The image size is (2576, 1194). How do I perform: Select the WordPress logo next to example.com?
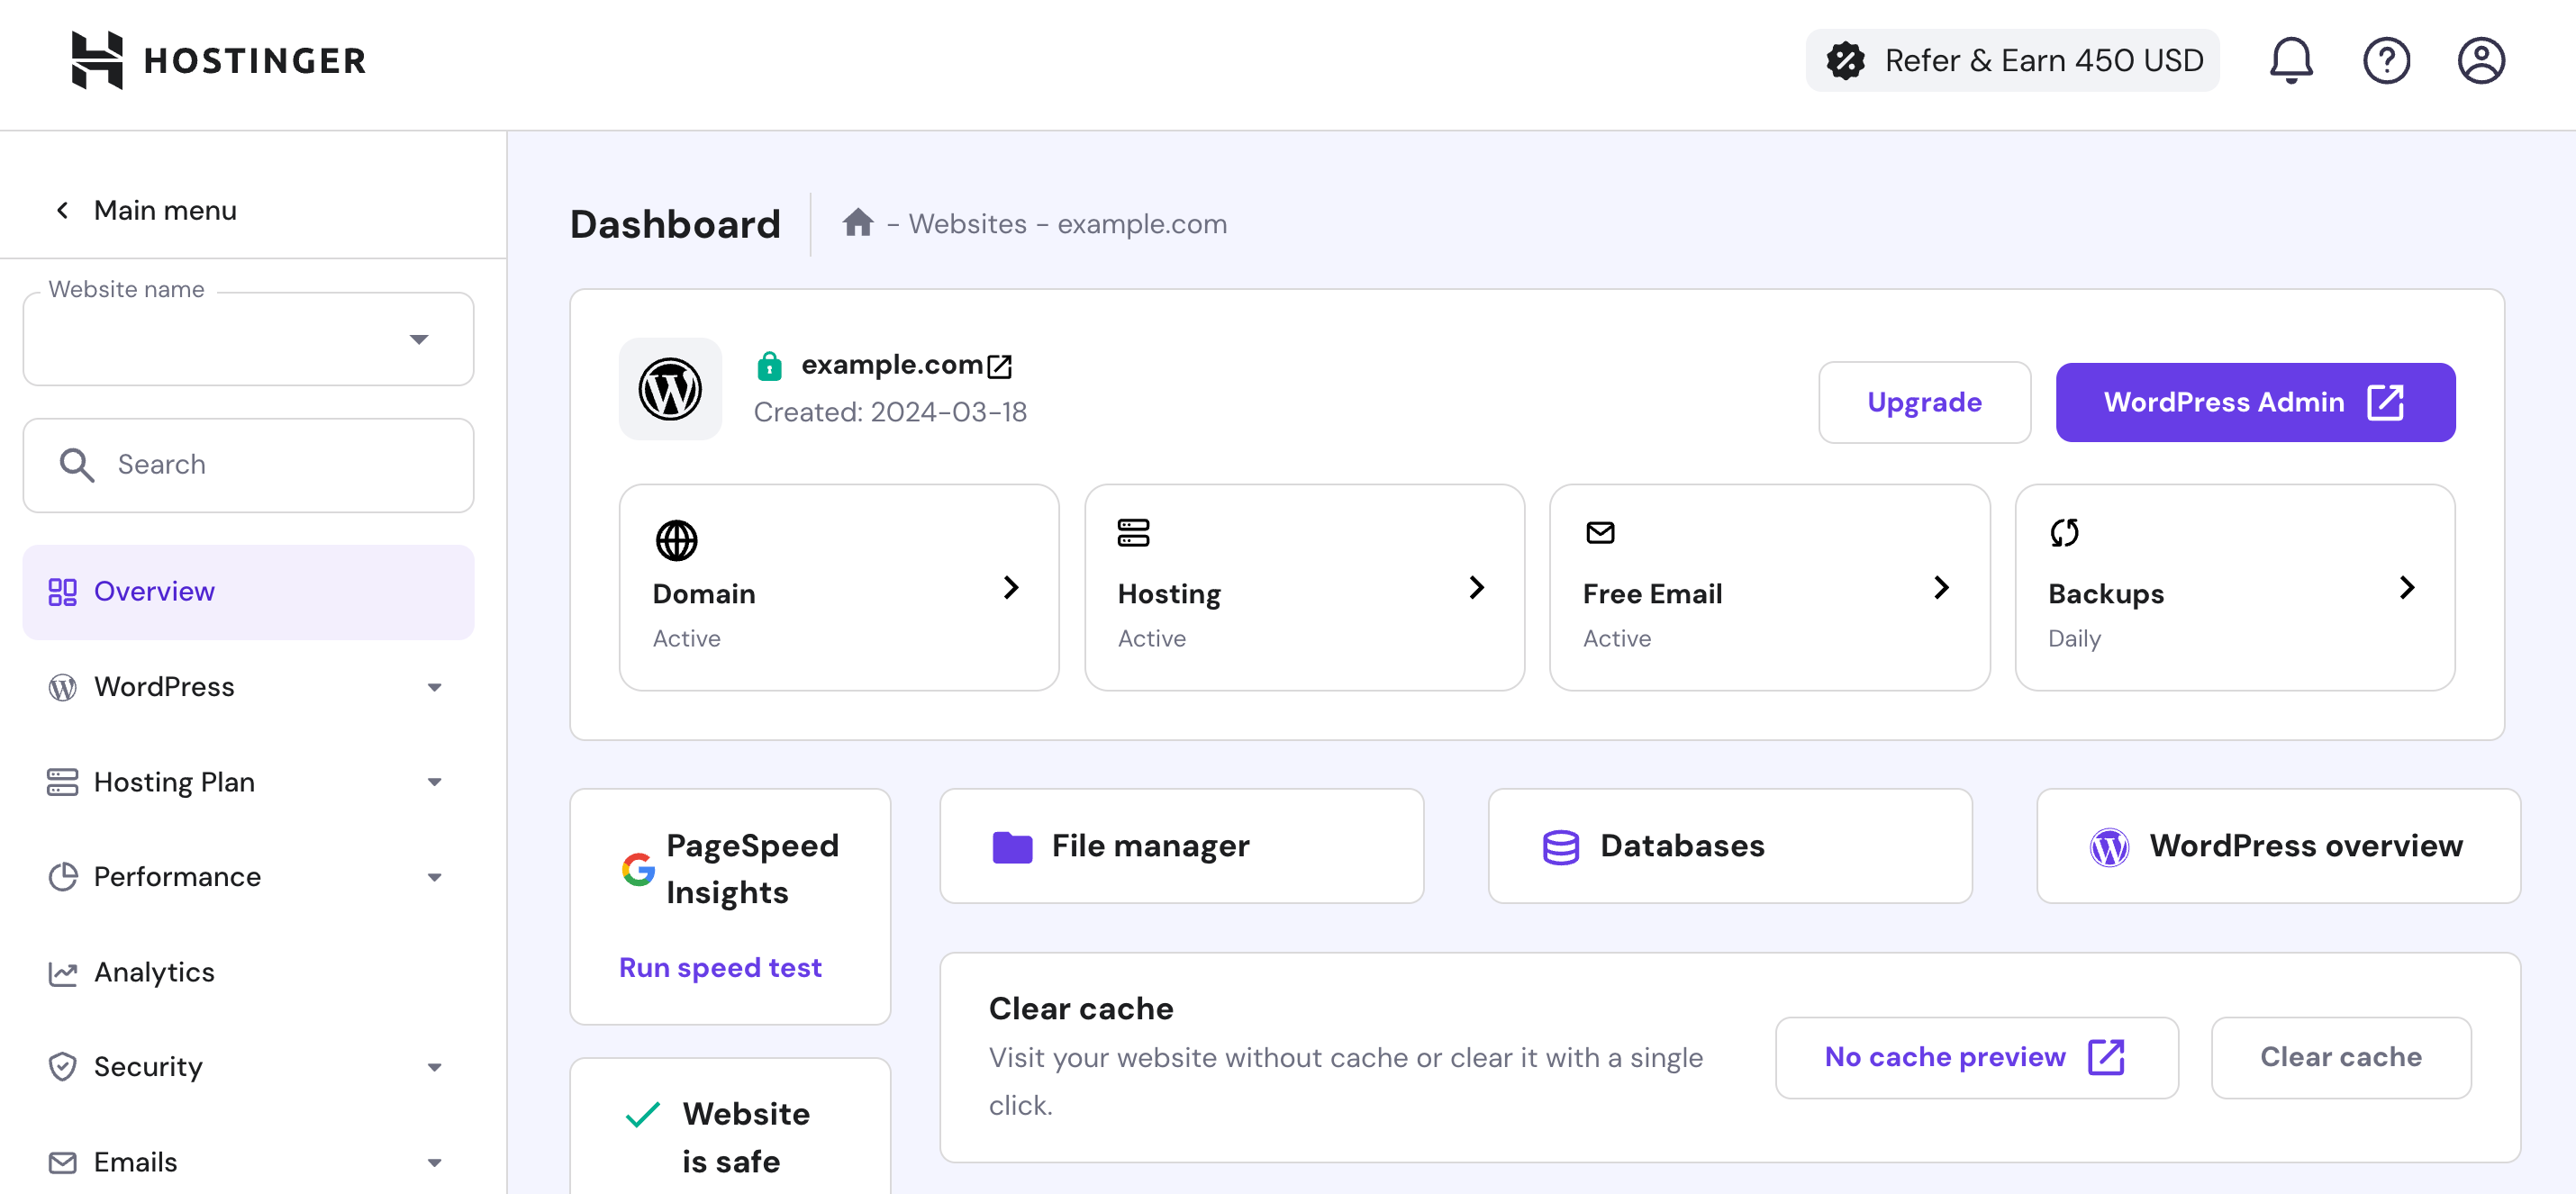(x=671, y=389)
